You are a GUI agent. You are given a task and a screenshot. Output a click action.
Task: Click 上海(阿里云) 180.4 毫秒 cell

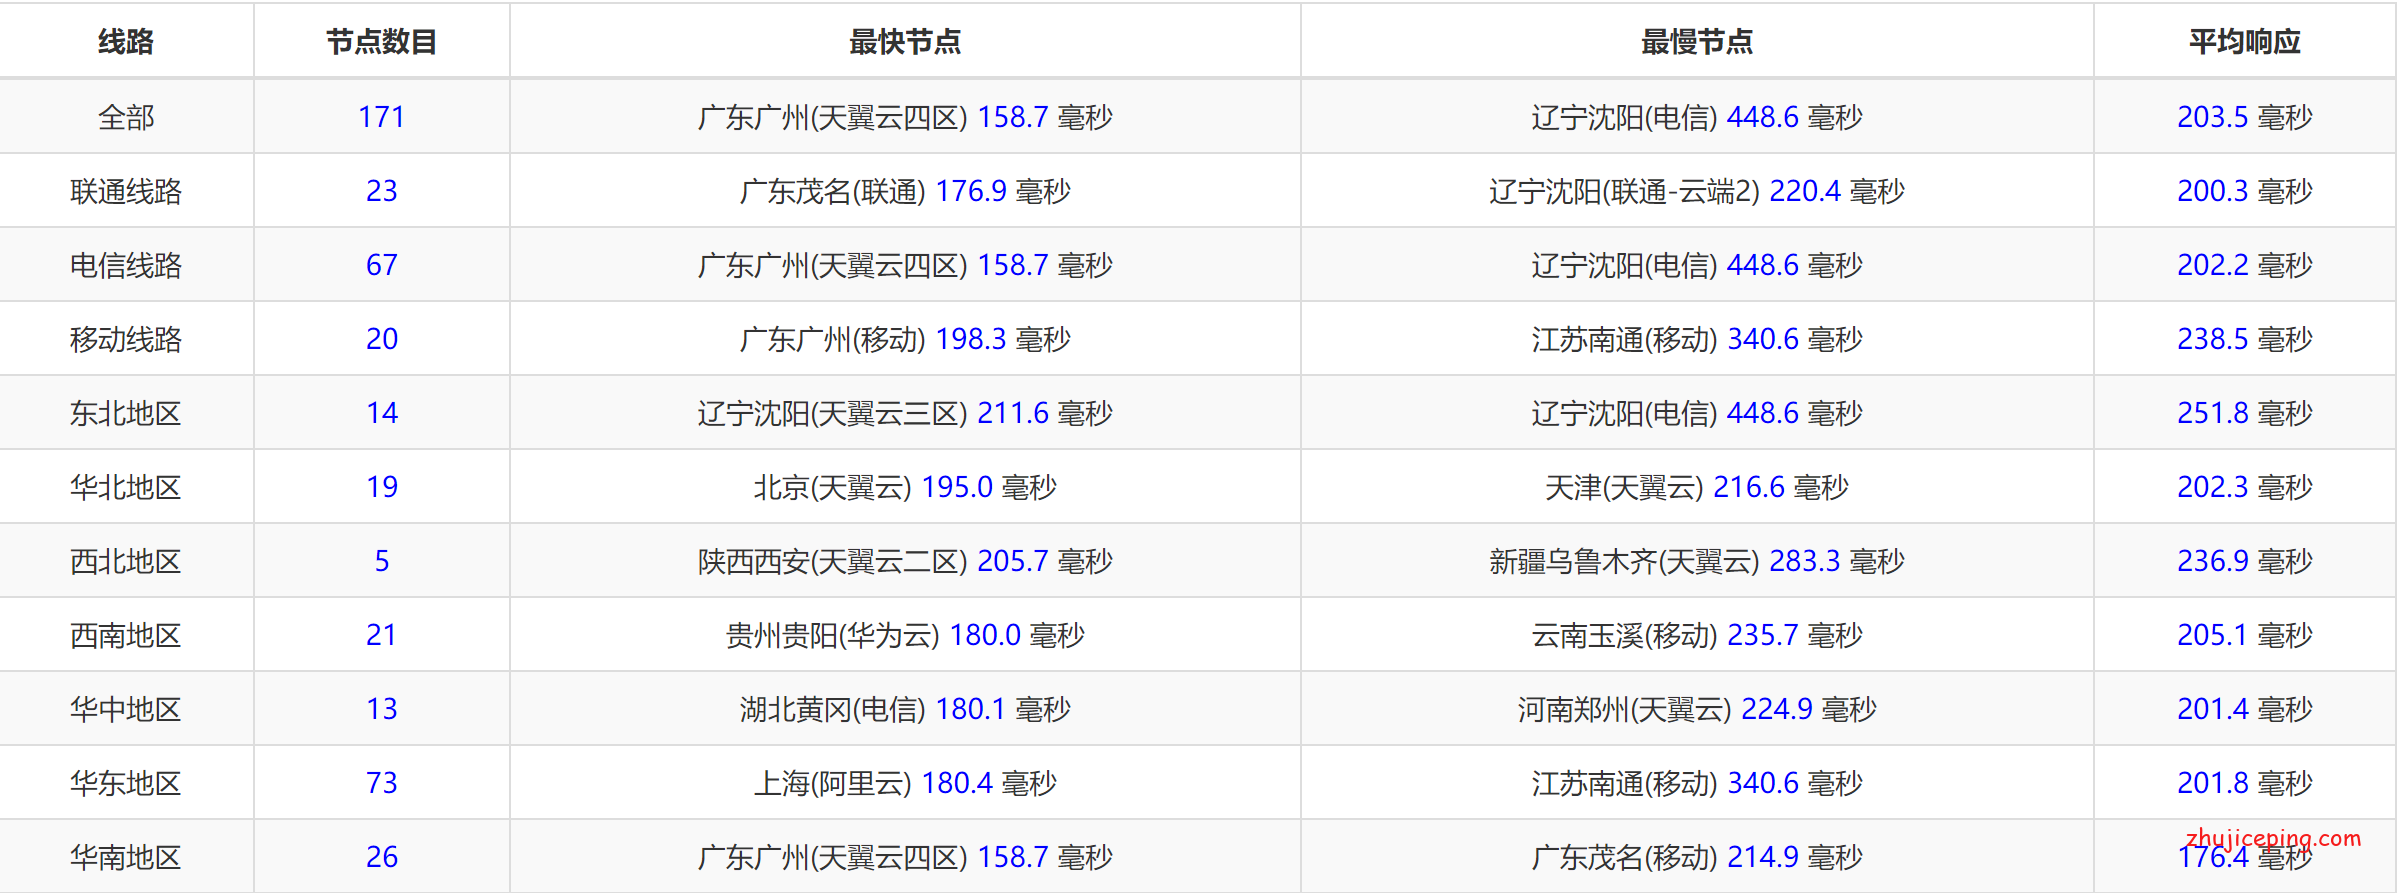pyautogui.click(x=905, y=783)
